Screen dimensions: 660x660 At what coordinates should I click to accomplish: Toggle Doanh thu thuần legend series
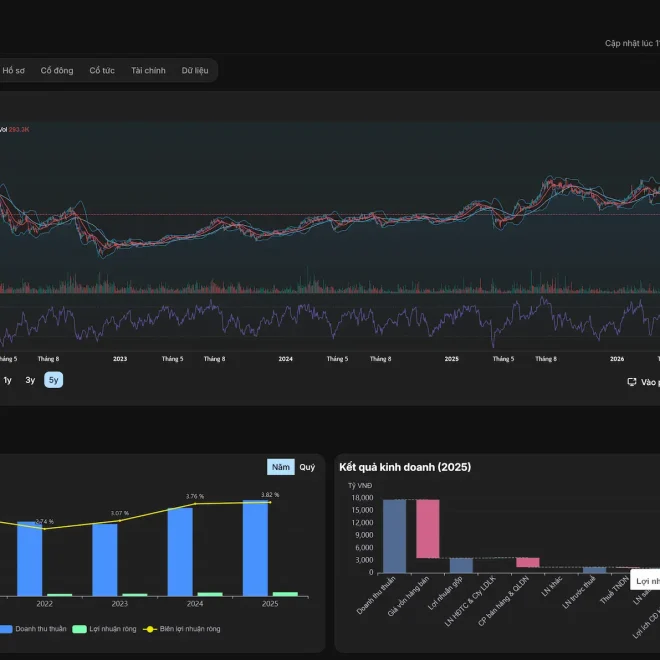pyautogui.click(x=33, y=629)
